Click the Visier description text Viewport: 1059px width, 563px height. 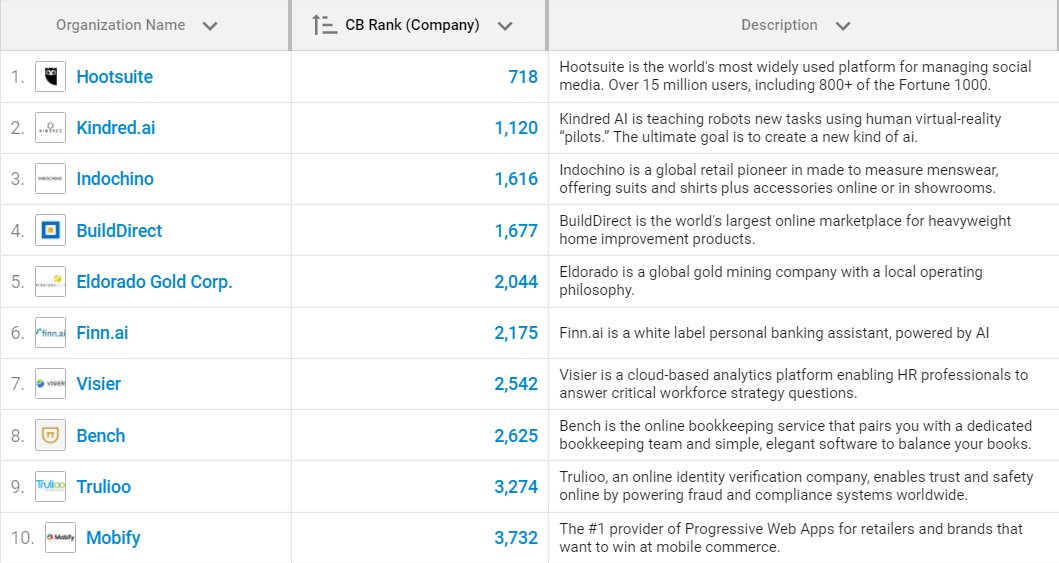click(x=794, y=383)
